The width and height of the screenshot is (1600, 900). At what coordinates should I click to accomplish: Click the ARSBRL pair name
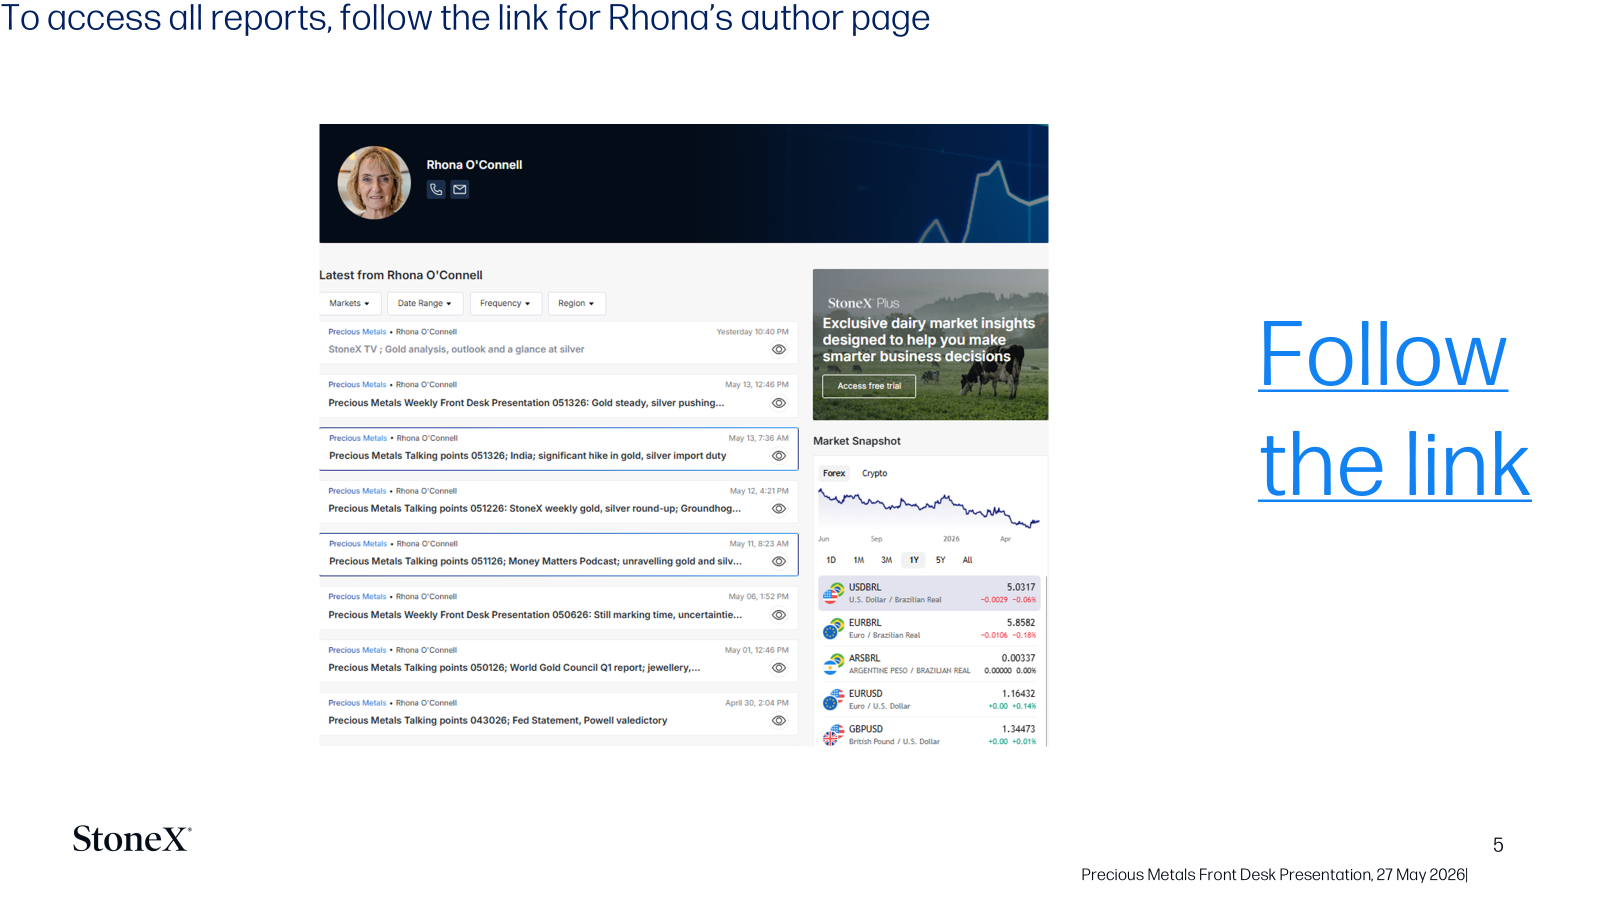coord(865,659)
